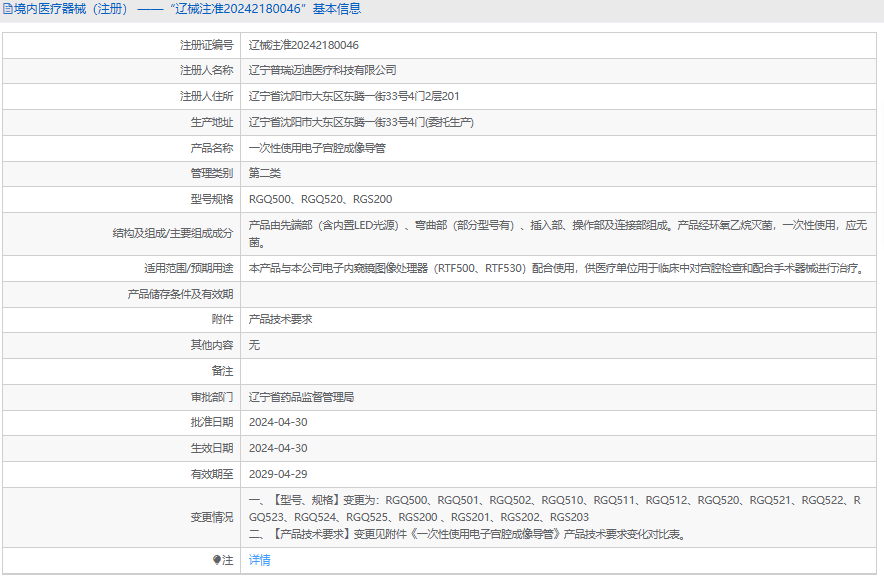
Task: Click the 适用范围/预期用途 label
Action: coord(189,268)
